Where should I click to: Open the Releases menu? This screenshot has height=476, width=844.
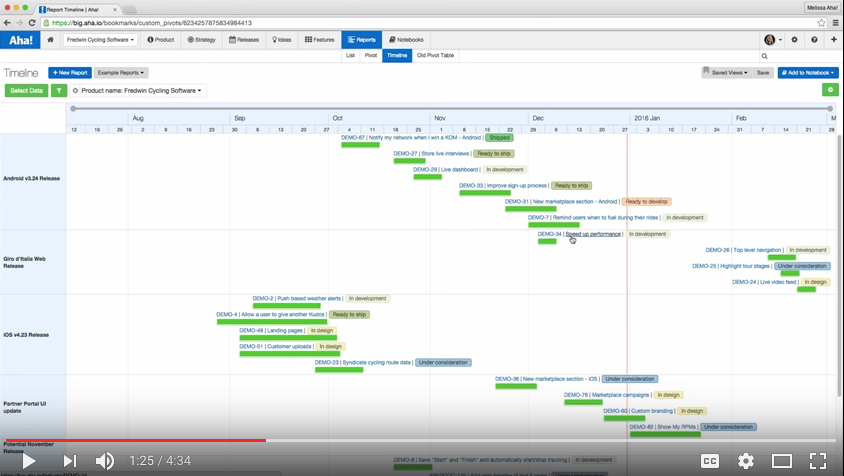tap(244, 40)
